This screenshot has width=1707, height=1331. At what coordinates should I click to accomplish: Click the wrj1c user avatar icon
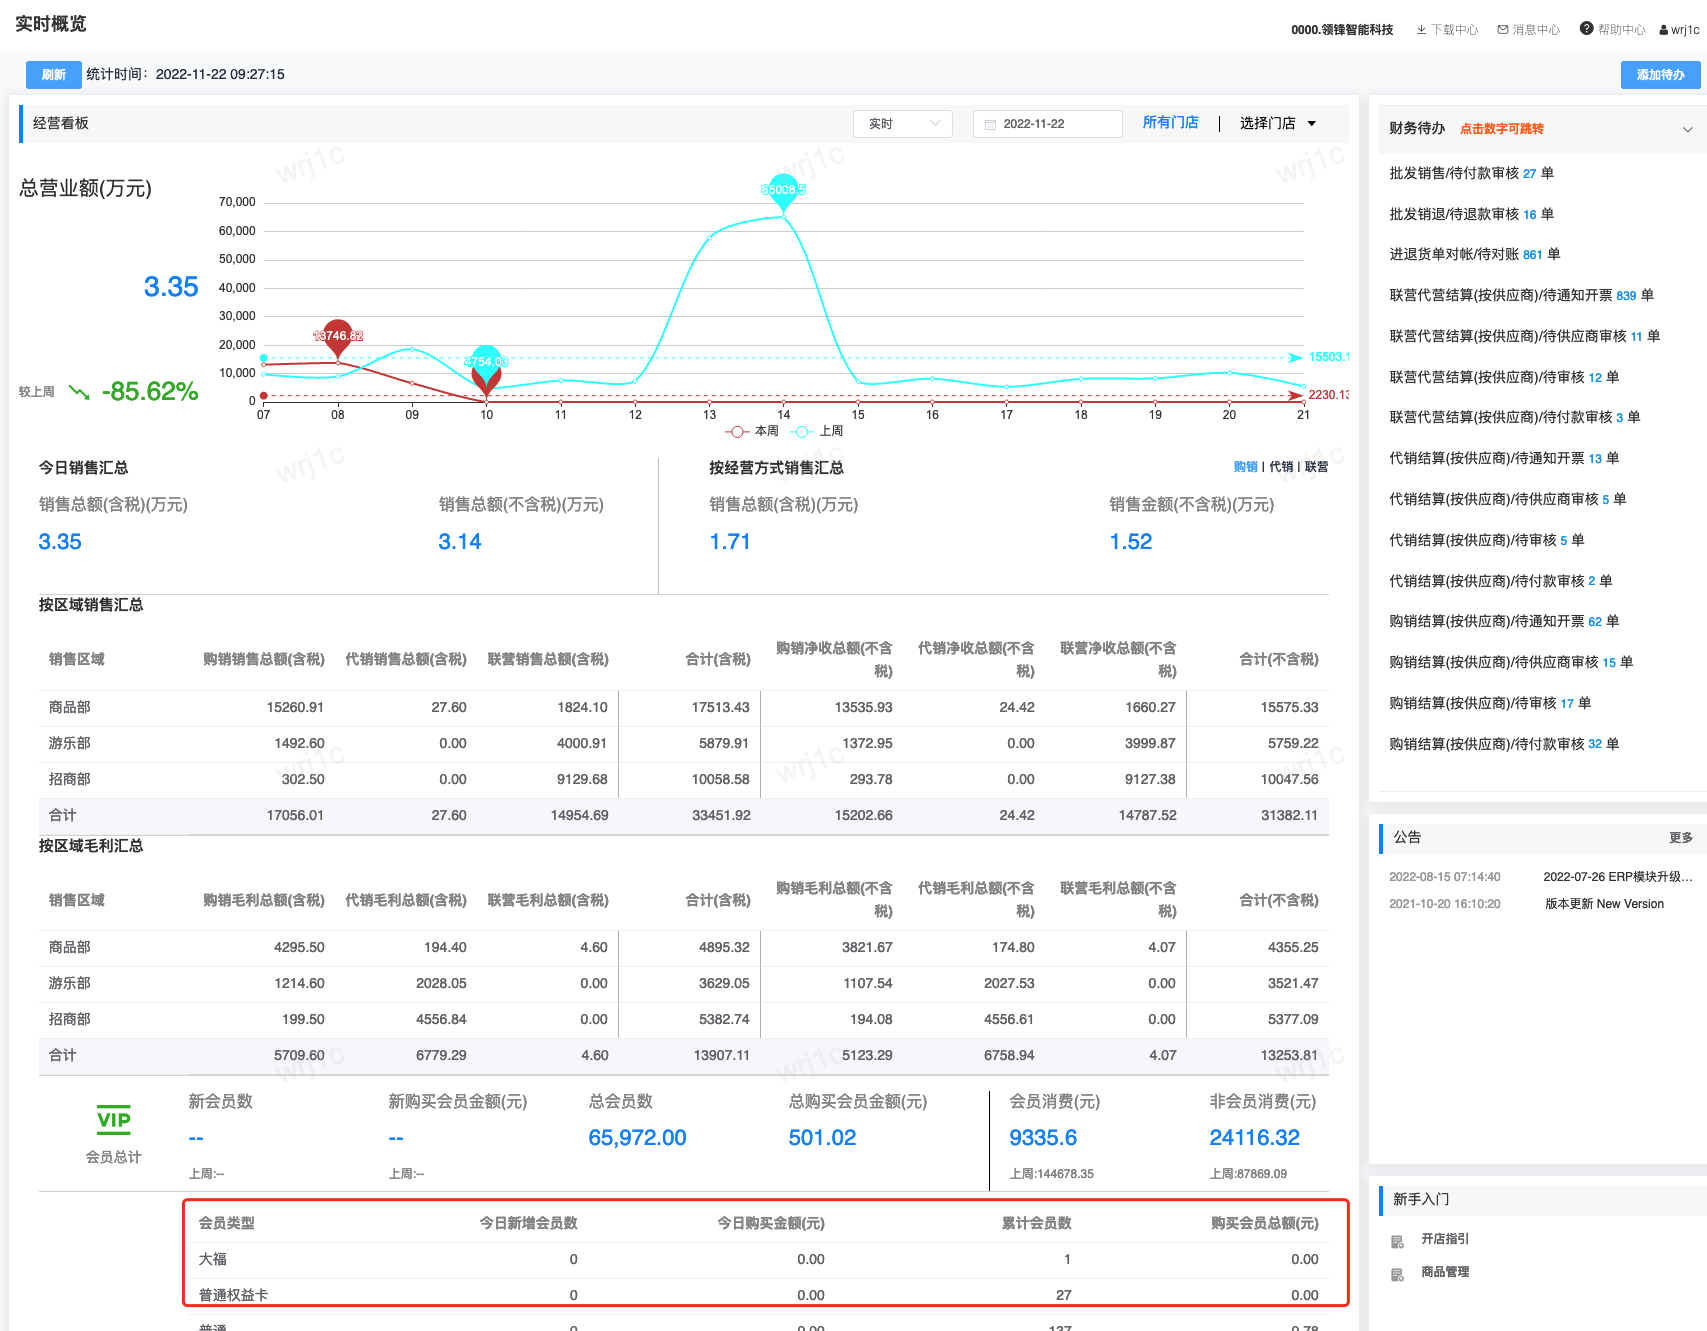pos(1664,30)
